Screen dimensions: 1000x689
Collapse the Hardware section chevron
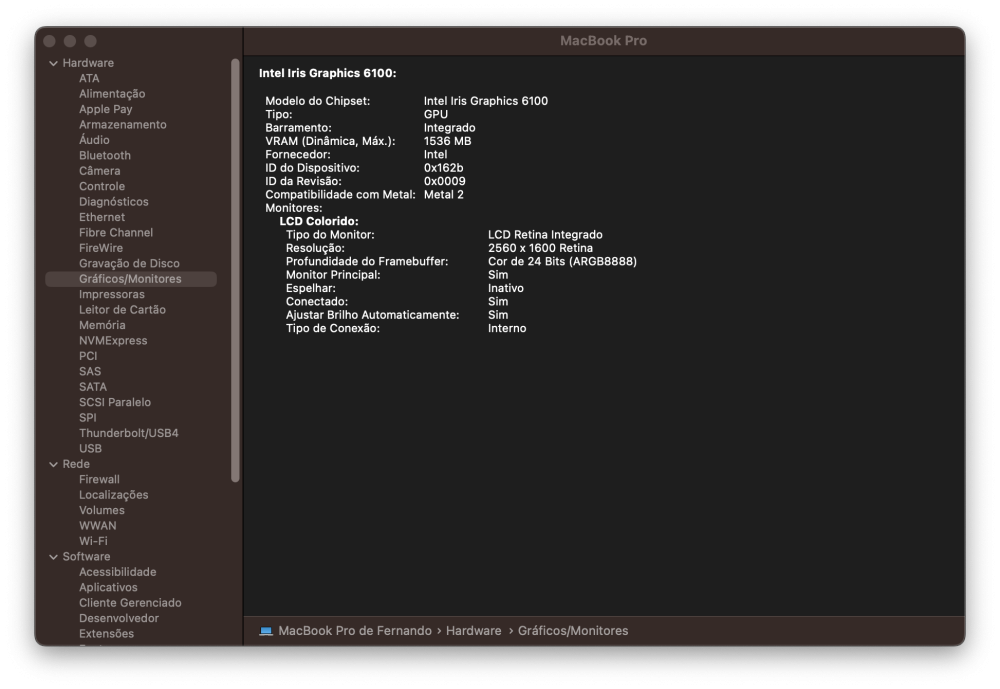click(54, 63)
